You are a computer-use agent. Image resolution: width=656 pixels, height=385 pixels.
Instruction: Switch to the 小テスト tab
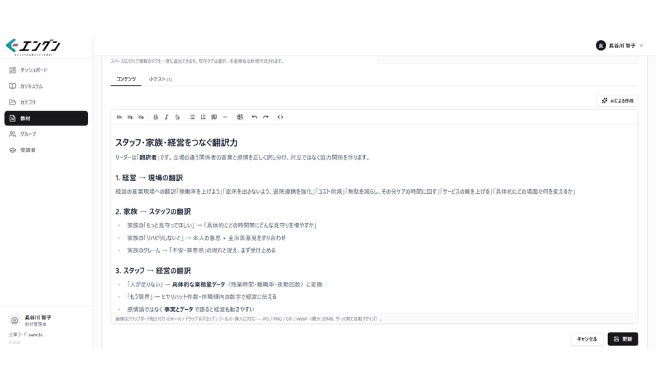(x=160, y=79)
